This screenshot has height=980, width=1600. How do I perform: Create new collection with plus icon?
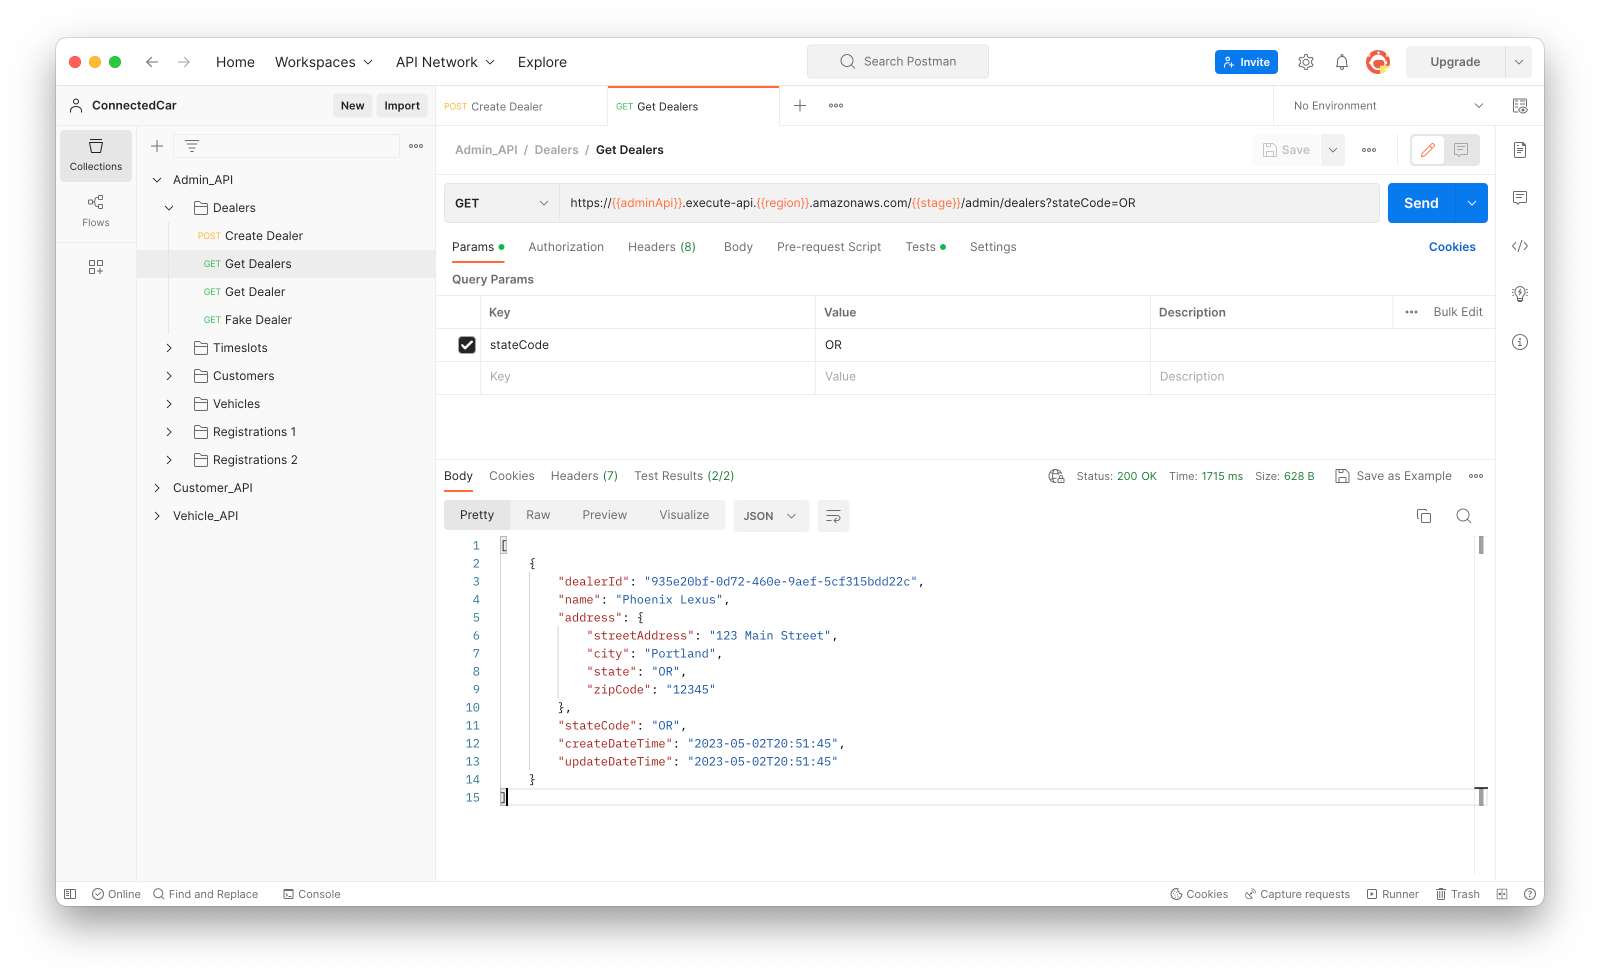pos(157,146)
